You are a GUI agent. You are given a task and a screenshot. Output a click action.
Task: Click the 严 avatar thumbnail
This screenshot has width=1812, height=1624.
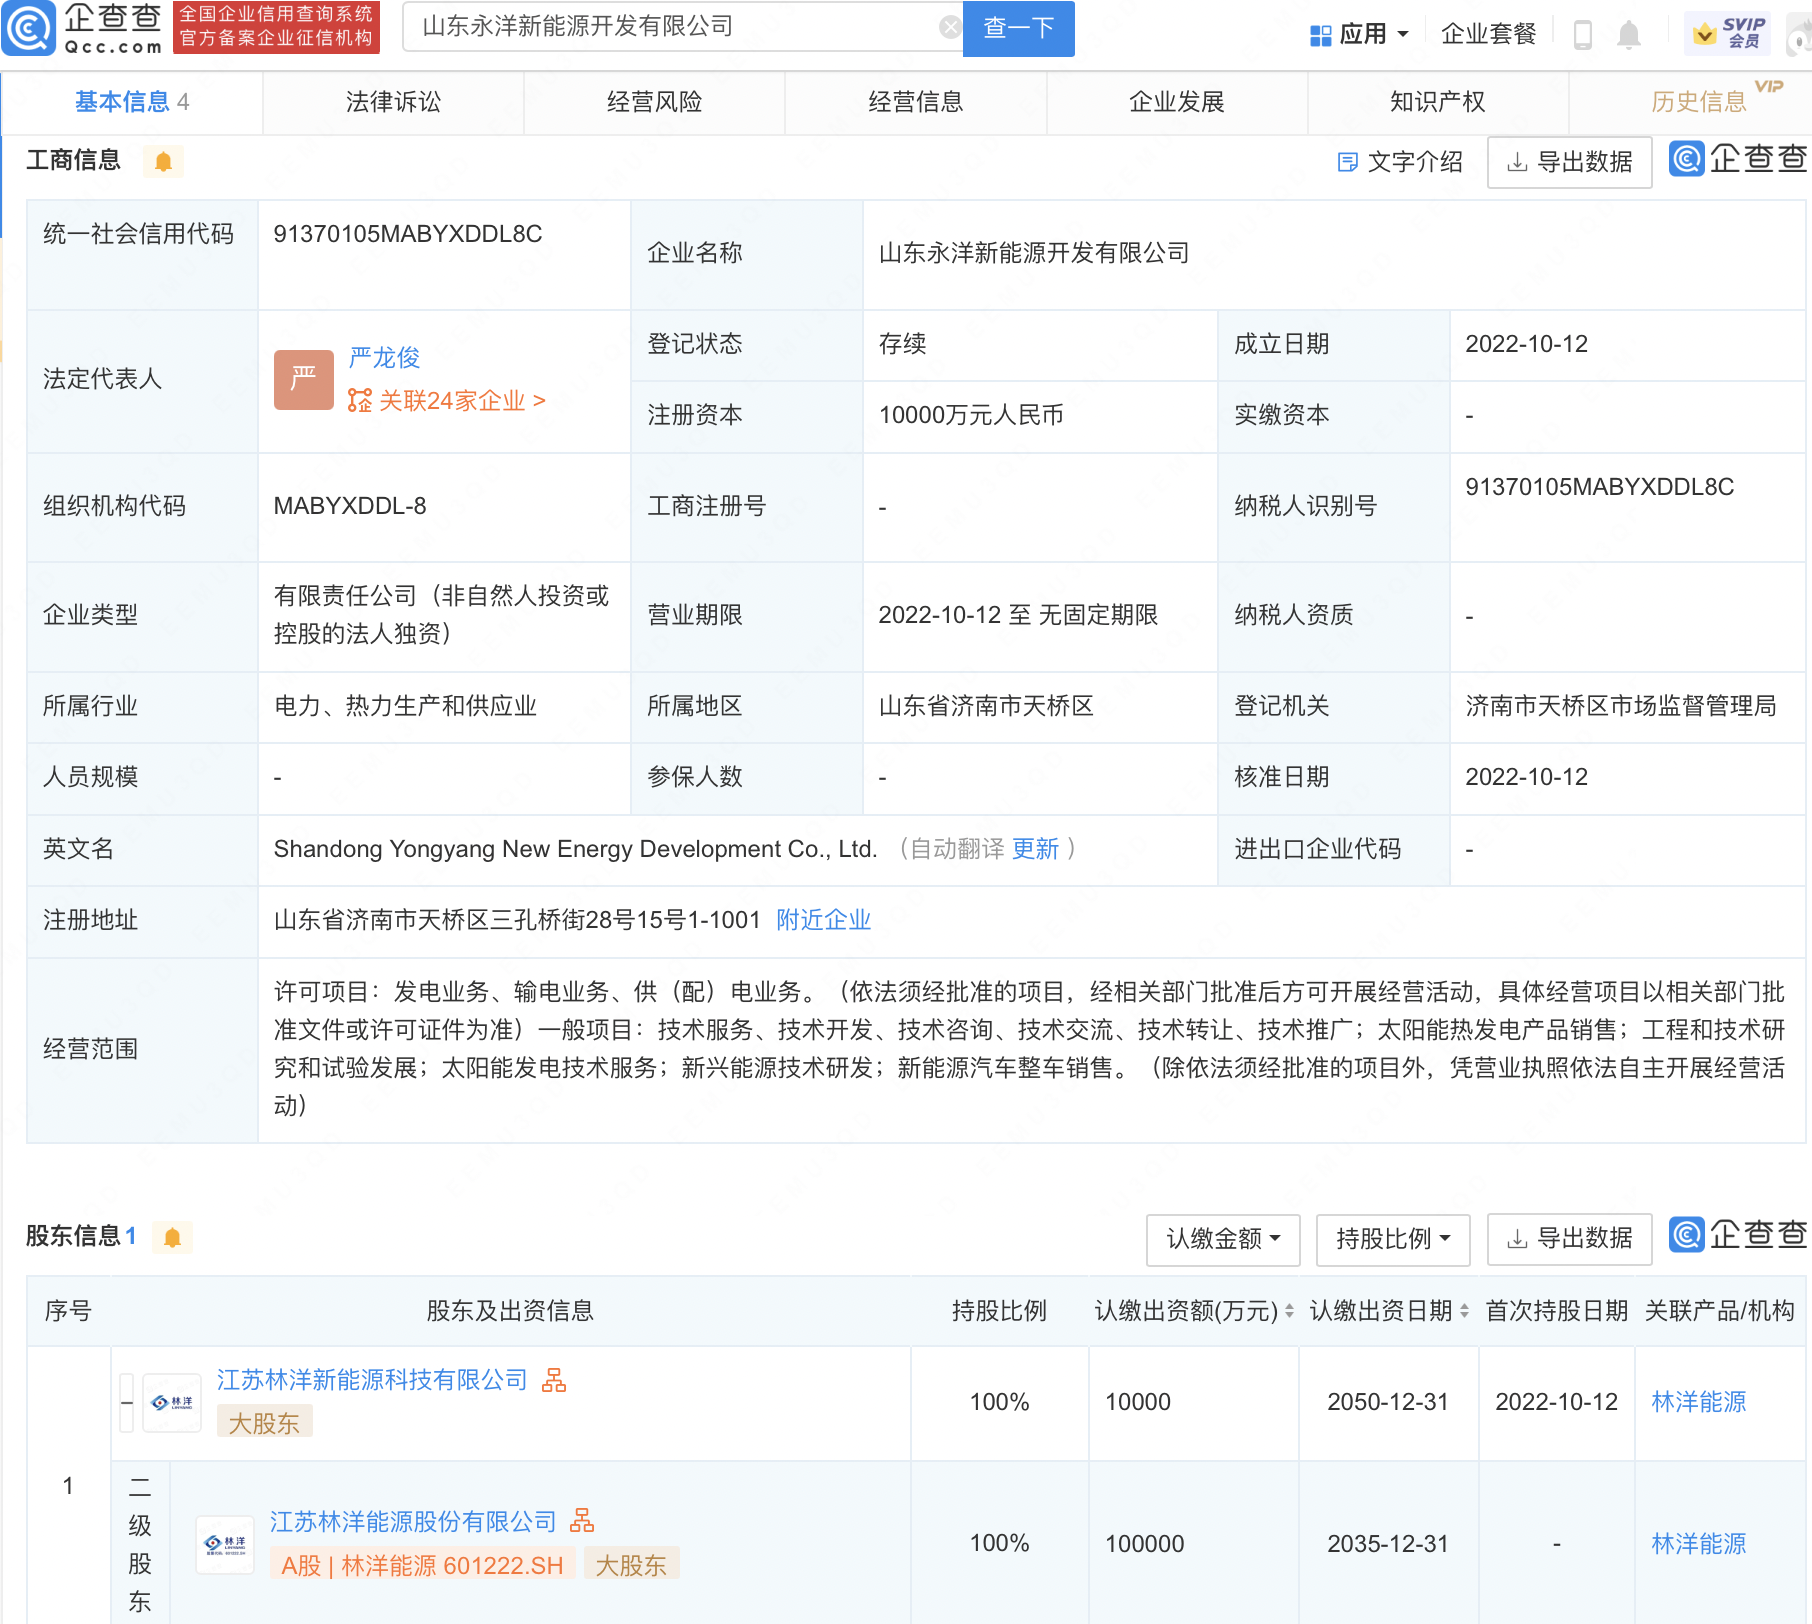(304, 380)
